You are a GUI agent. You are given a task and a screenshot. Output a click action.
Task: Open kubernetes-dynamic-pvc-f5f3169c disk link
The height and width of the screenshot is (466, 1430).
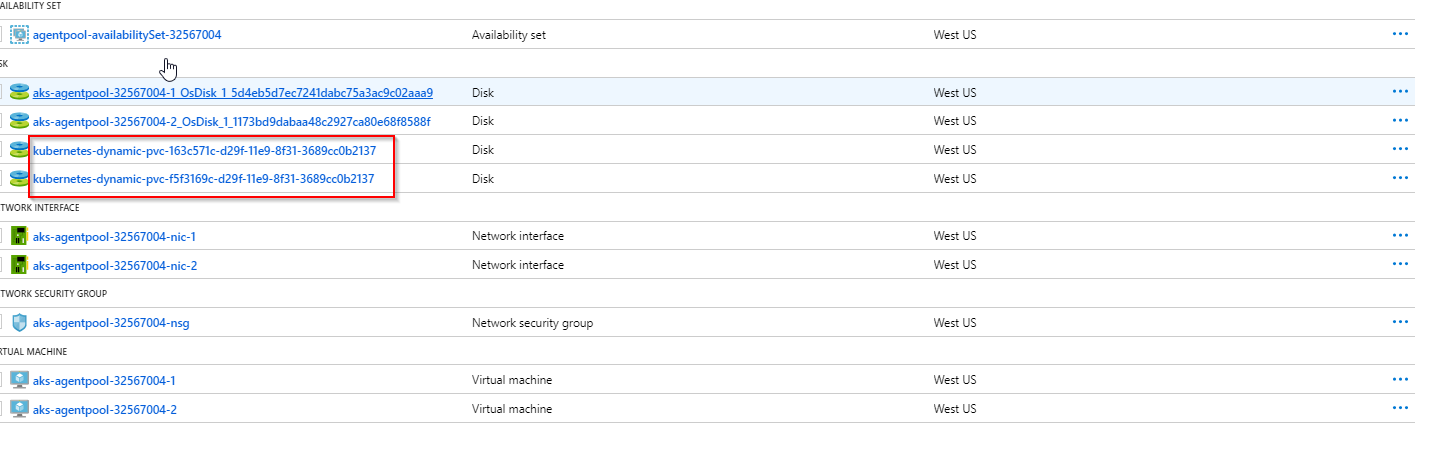(204, 179)
